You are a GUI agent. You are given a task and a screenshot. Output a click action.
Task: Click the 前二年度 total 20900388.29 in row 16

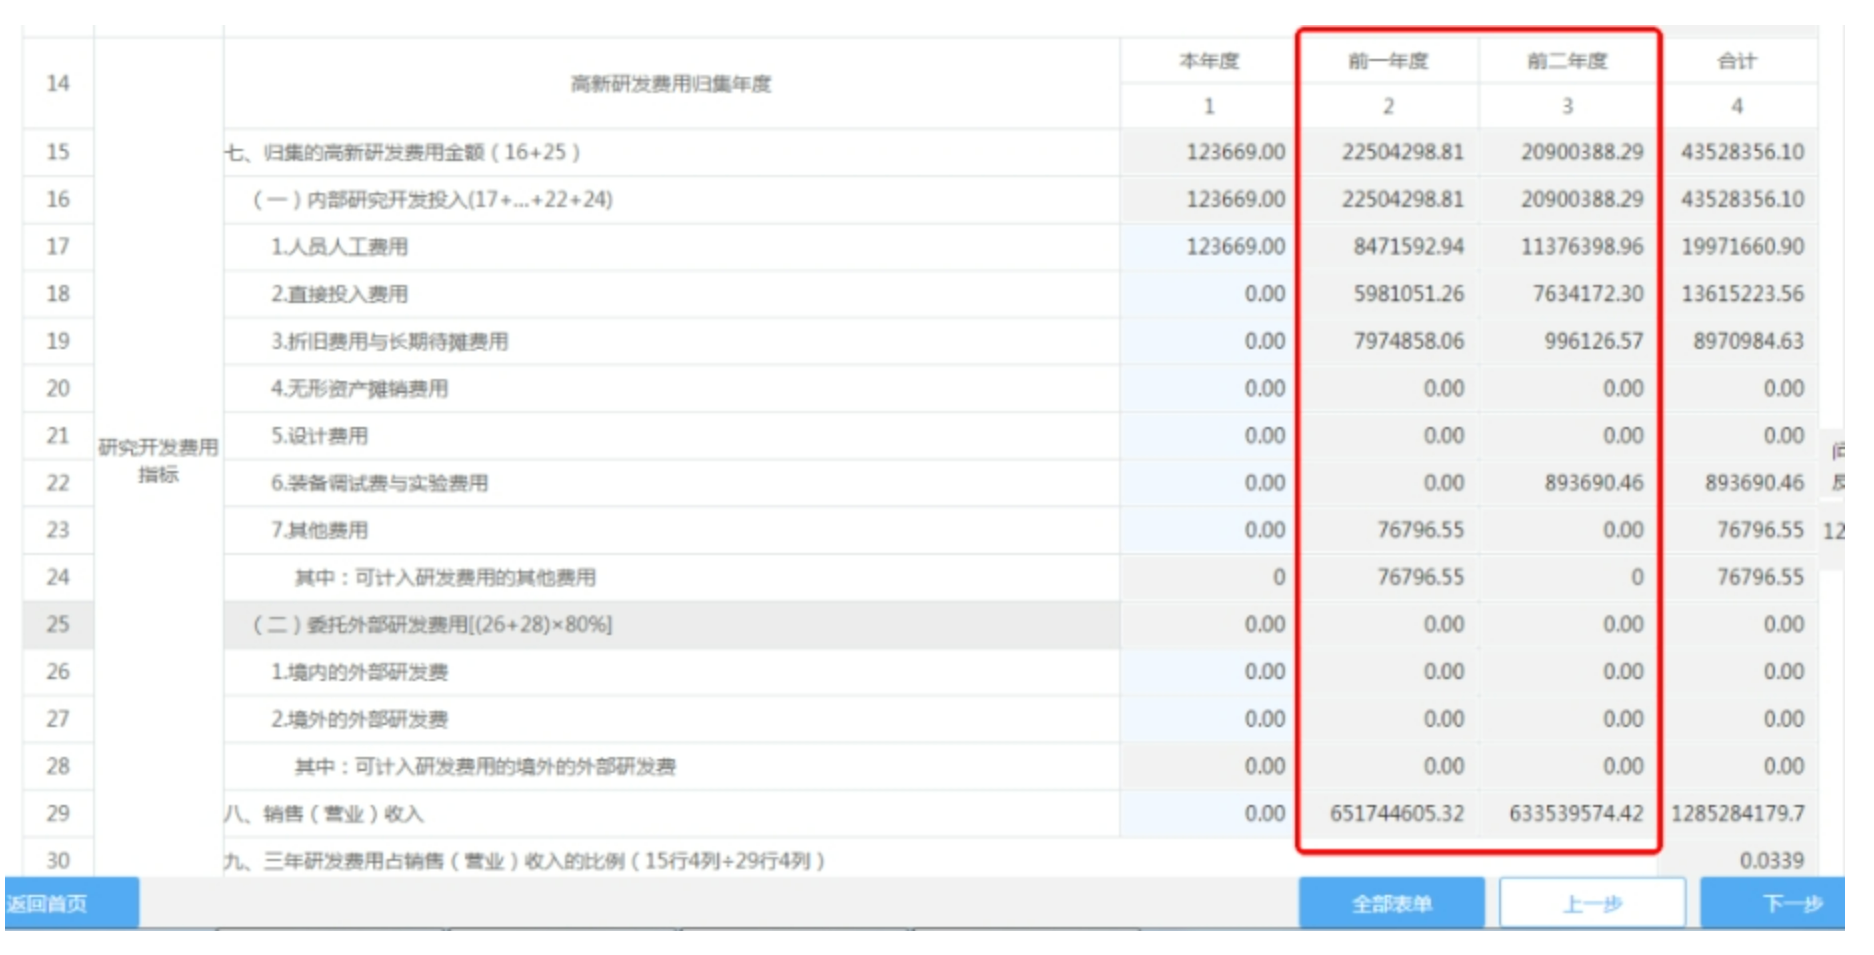(1582, 199)
